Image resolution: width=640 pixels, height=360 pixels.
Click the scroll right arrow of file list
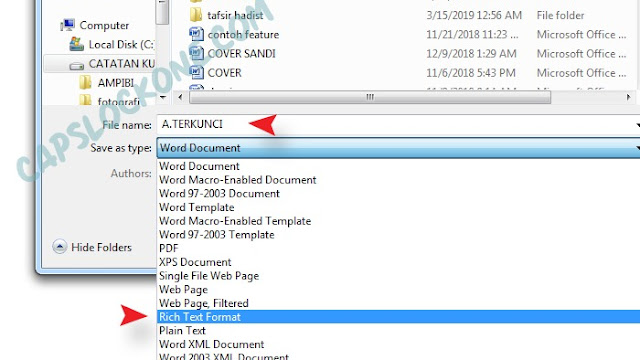pyautogui.click(x=629, y=97)
